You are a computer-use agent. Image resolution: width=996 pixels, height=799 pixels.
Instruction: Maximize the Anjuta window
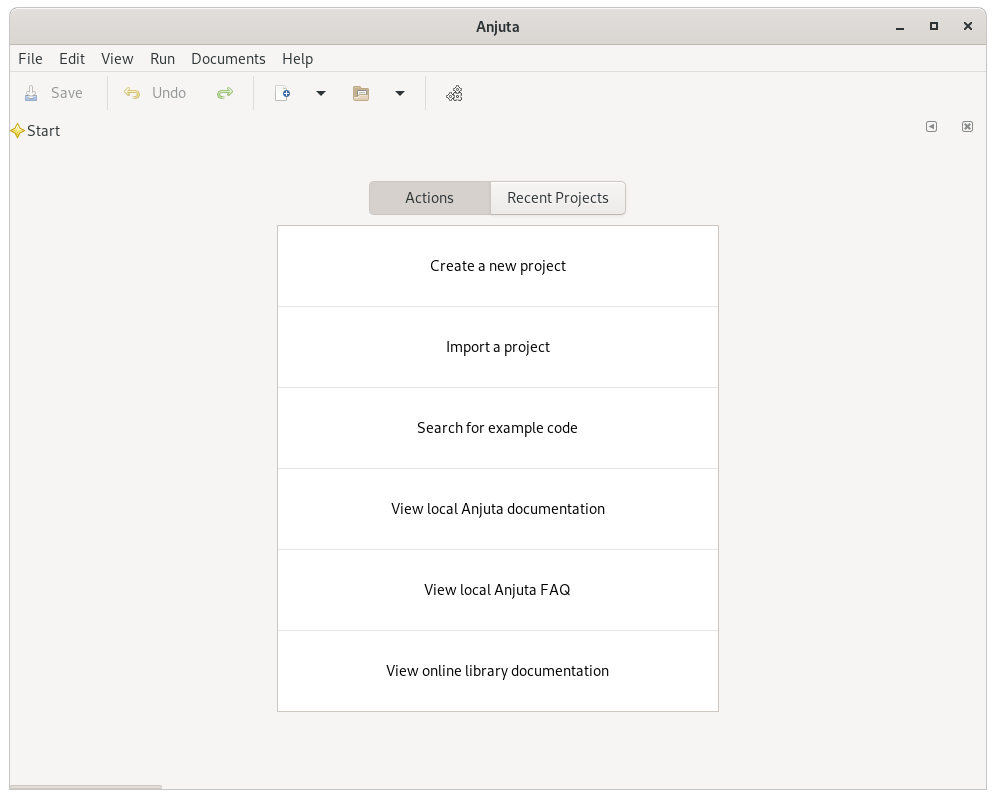tap(933, 26)
